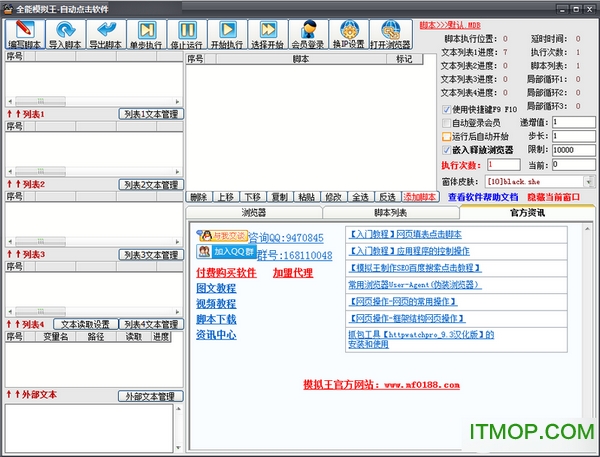Click the 停止运行 stop icon
The height and width of the screenshot is (457, 600).
coord(187,34)
